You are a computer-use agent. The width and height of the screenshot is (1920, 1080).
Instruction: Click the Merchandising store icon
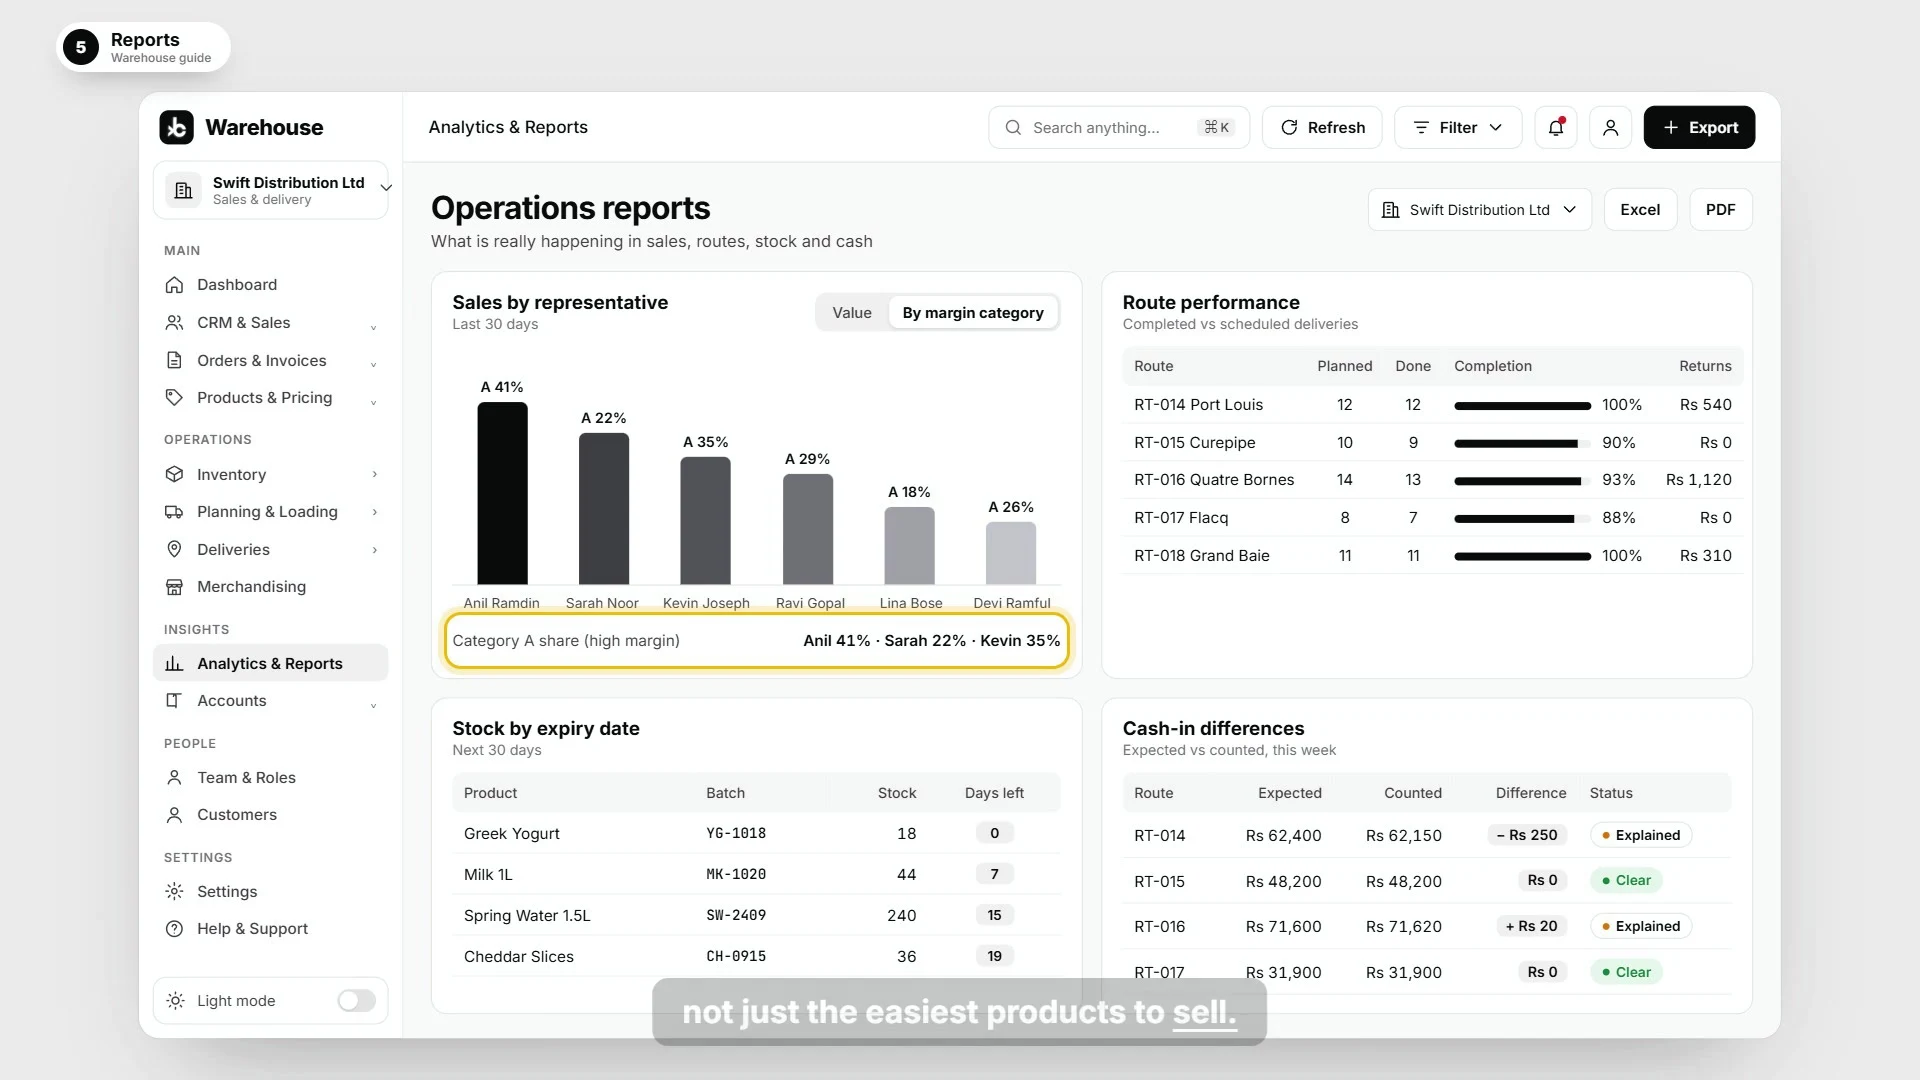(174, 586)
